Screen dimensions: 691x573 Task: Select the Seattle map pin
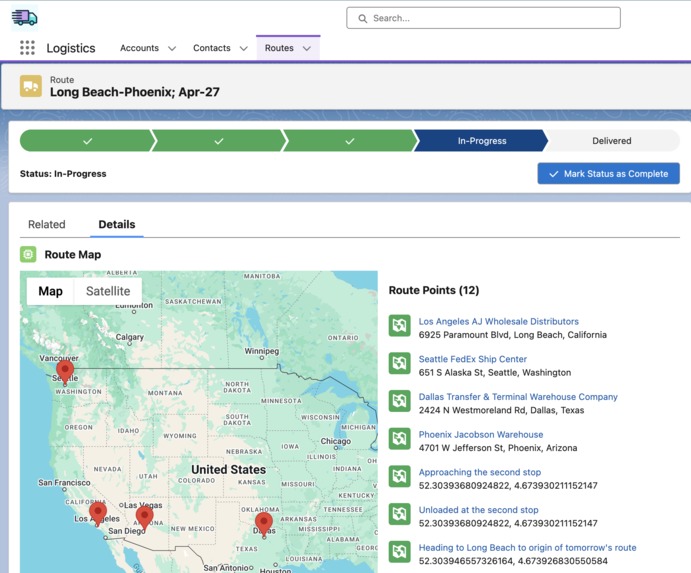tap(65, 371)
